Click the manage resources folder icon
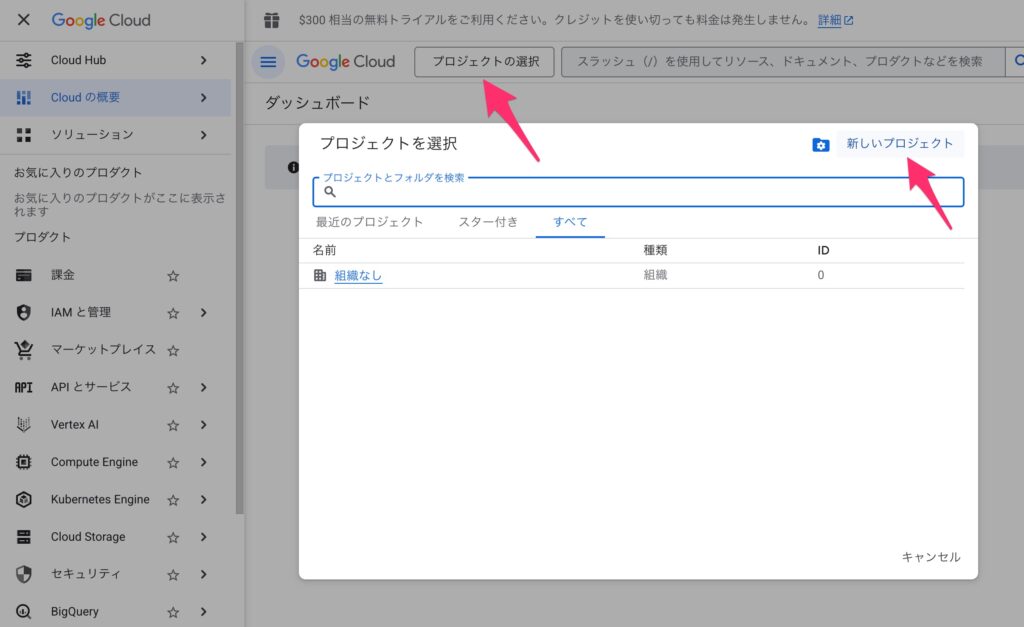 point(821,145)
